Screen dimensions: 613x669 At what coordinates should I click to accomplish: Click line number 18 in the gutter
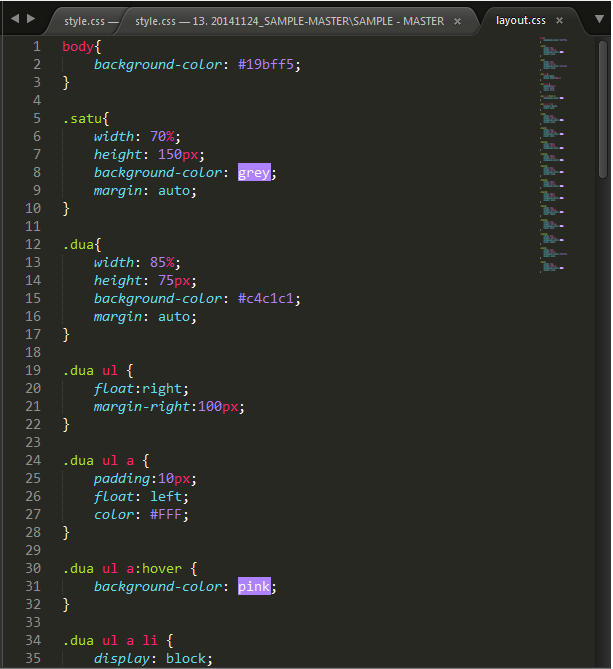tap(33, 352)
